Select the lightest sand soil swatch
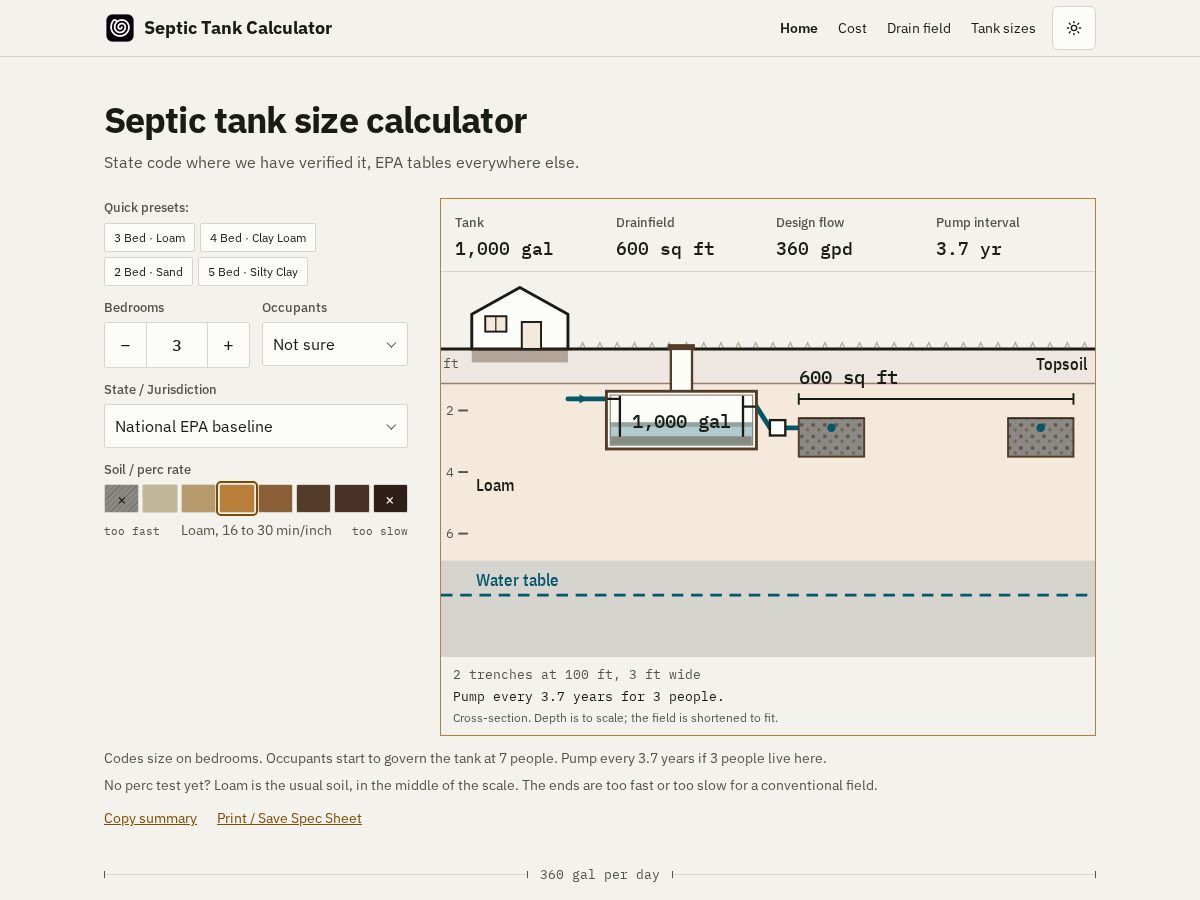1200x900 pixels. click(x=160, y=499)
